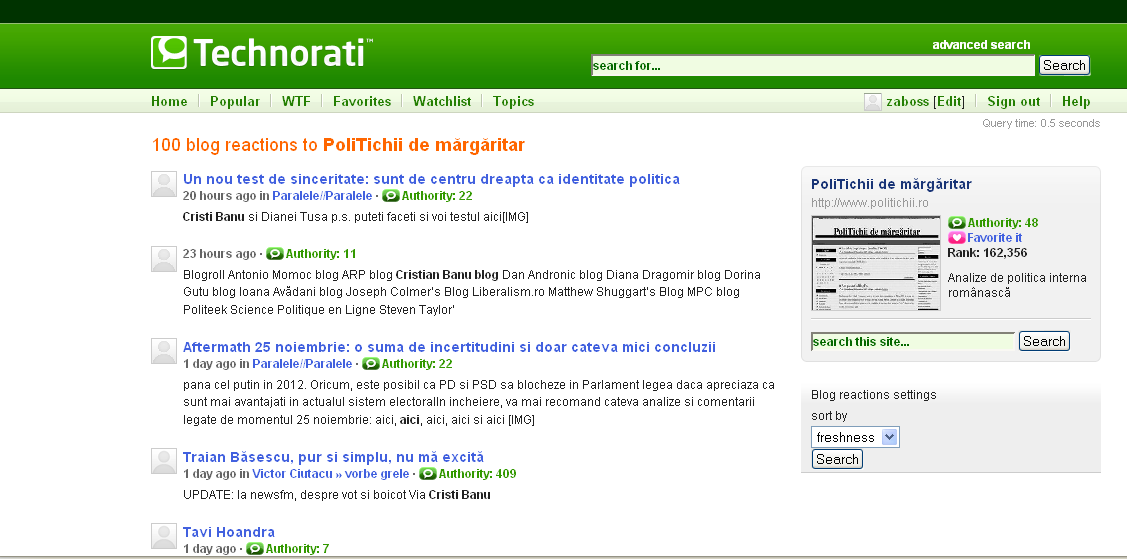Click the Authority: 11 badge icon

coord(275,254)
